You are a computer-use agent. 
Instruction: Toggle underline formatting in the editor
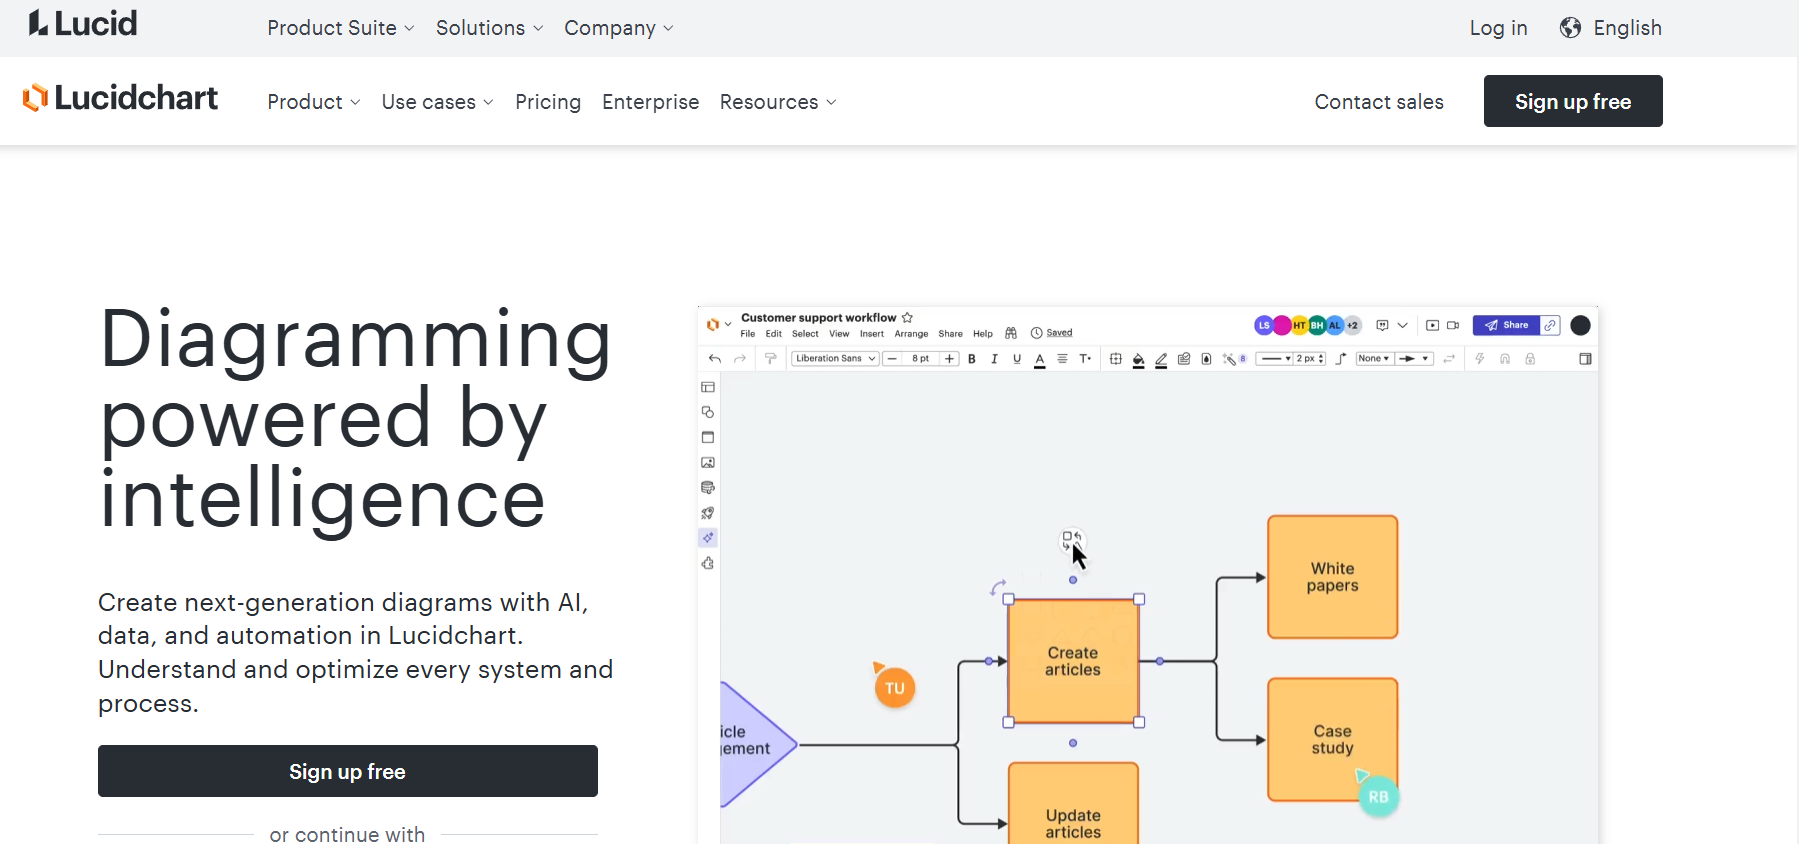click(x=1017, y=359)
